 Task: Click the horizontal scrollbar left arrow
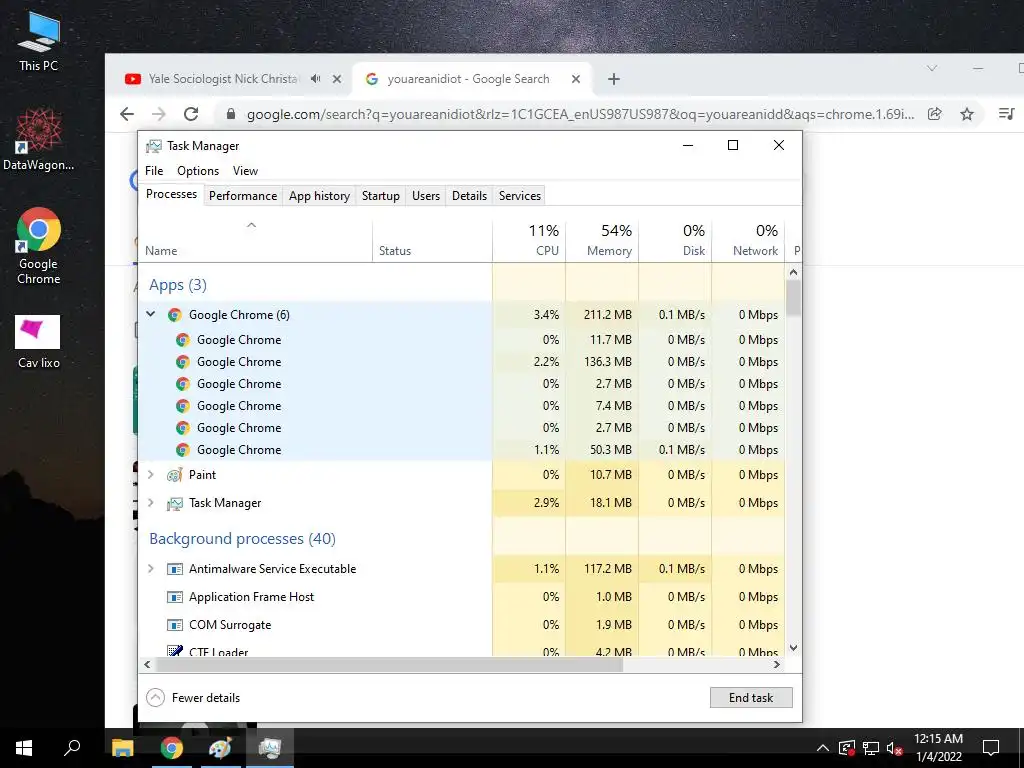tap(148, 664)
